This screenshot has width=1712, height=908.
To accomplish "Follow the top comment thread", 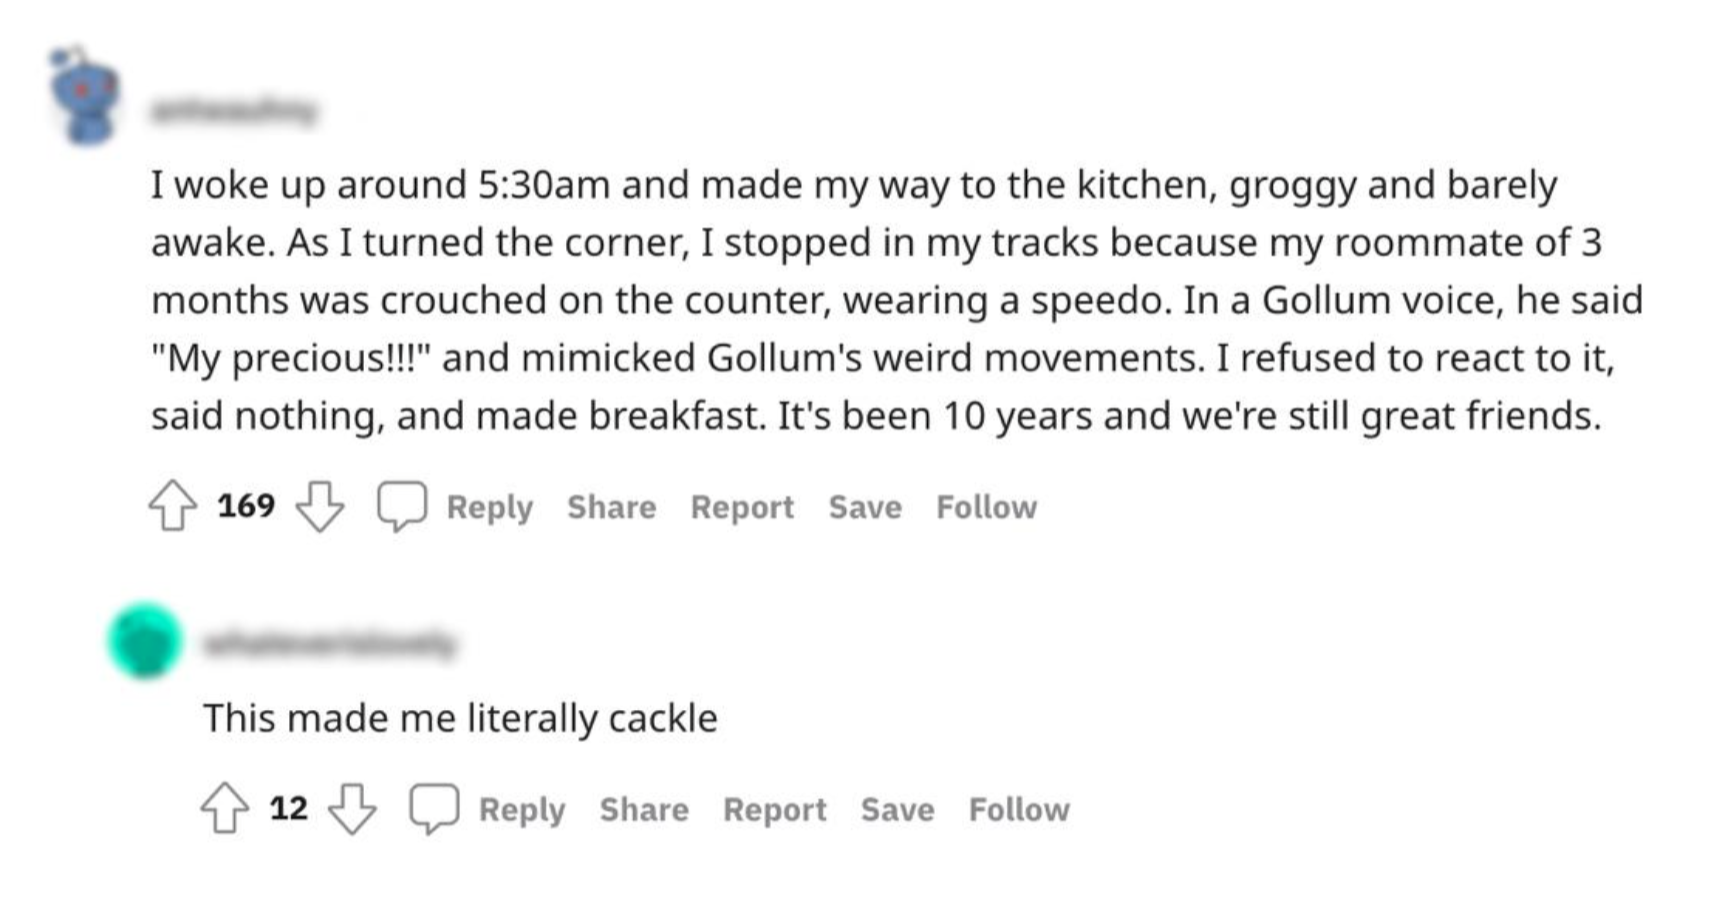I will (986, 507).
